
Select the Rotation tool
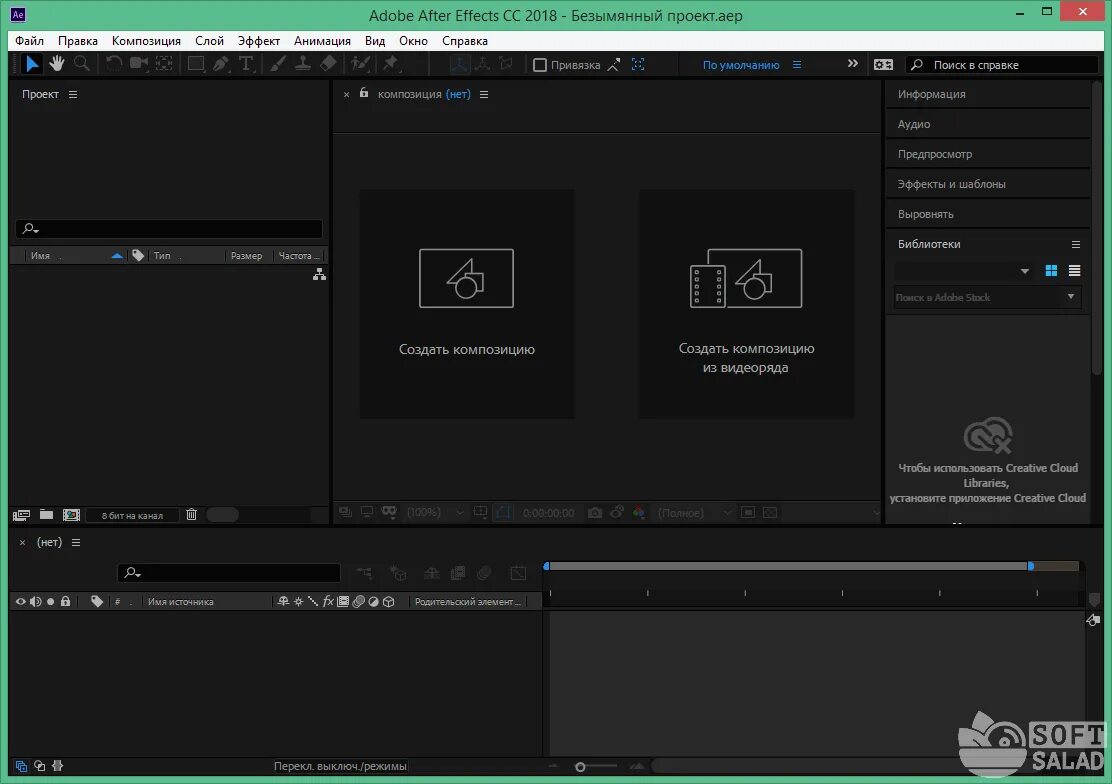(x=113, y=64)
